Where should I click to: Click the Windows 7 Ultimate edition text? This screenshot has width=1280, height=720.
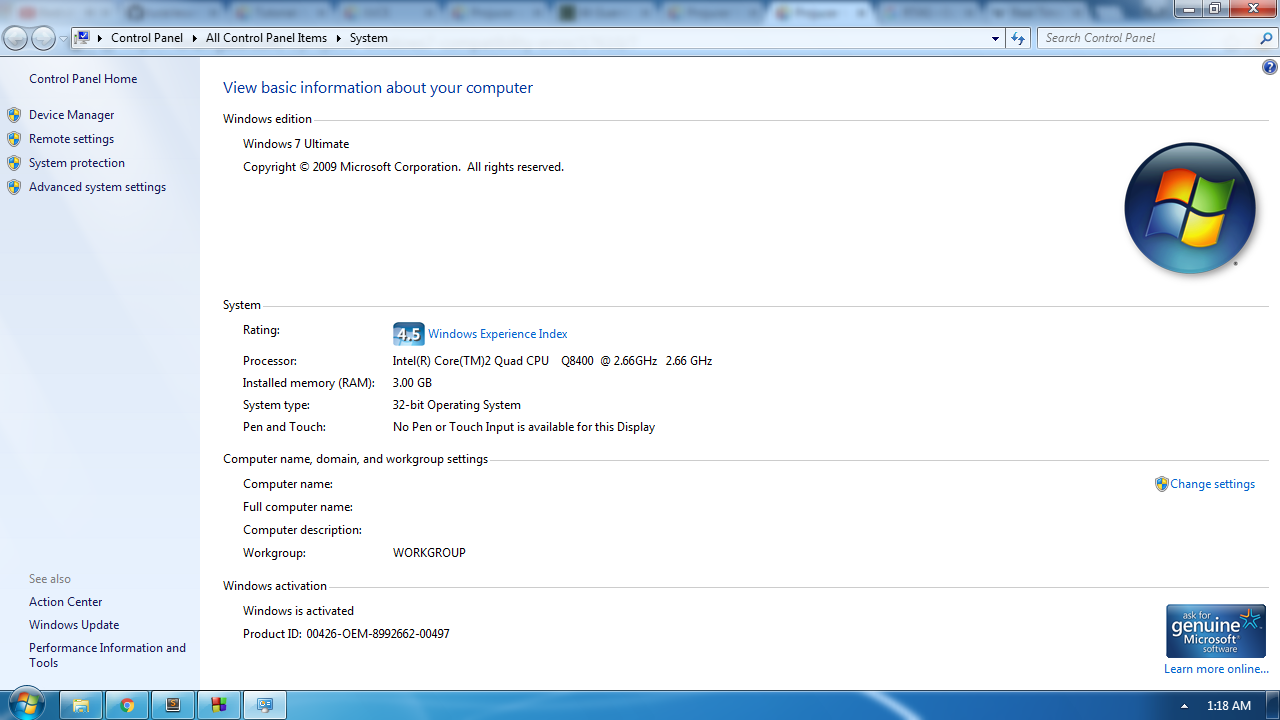(296, 144)
